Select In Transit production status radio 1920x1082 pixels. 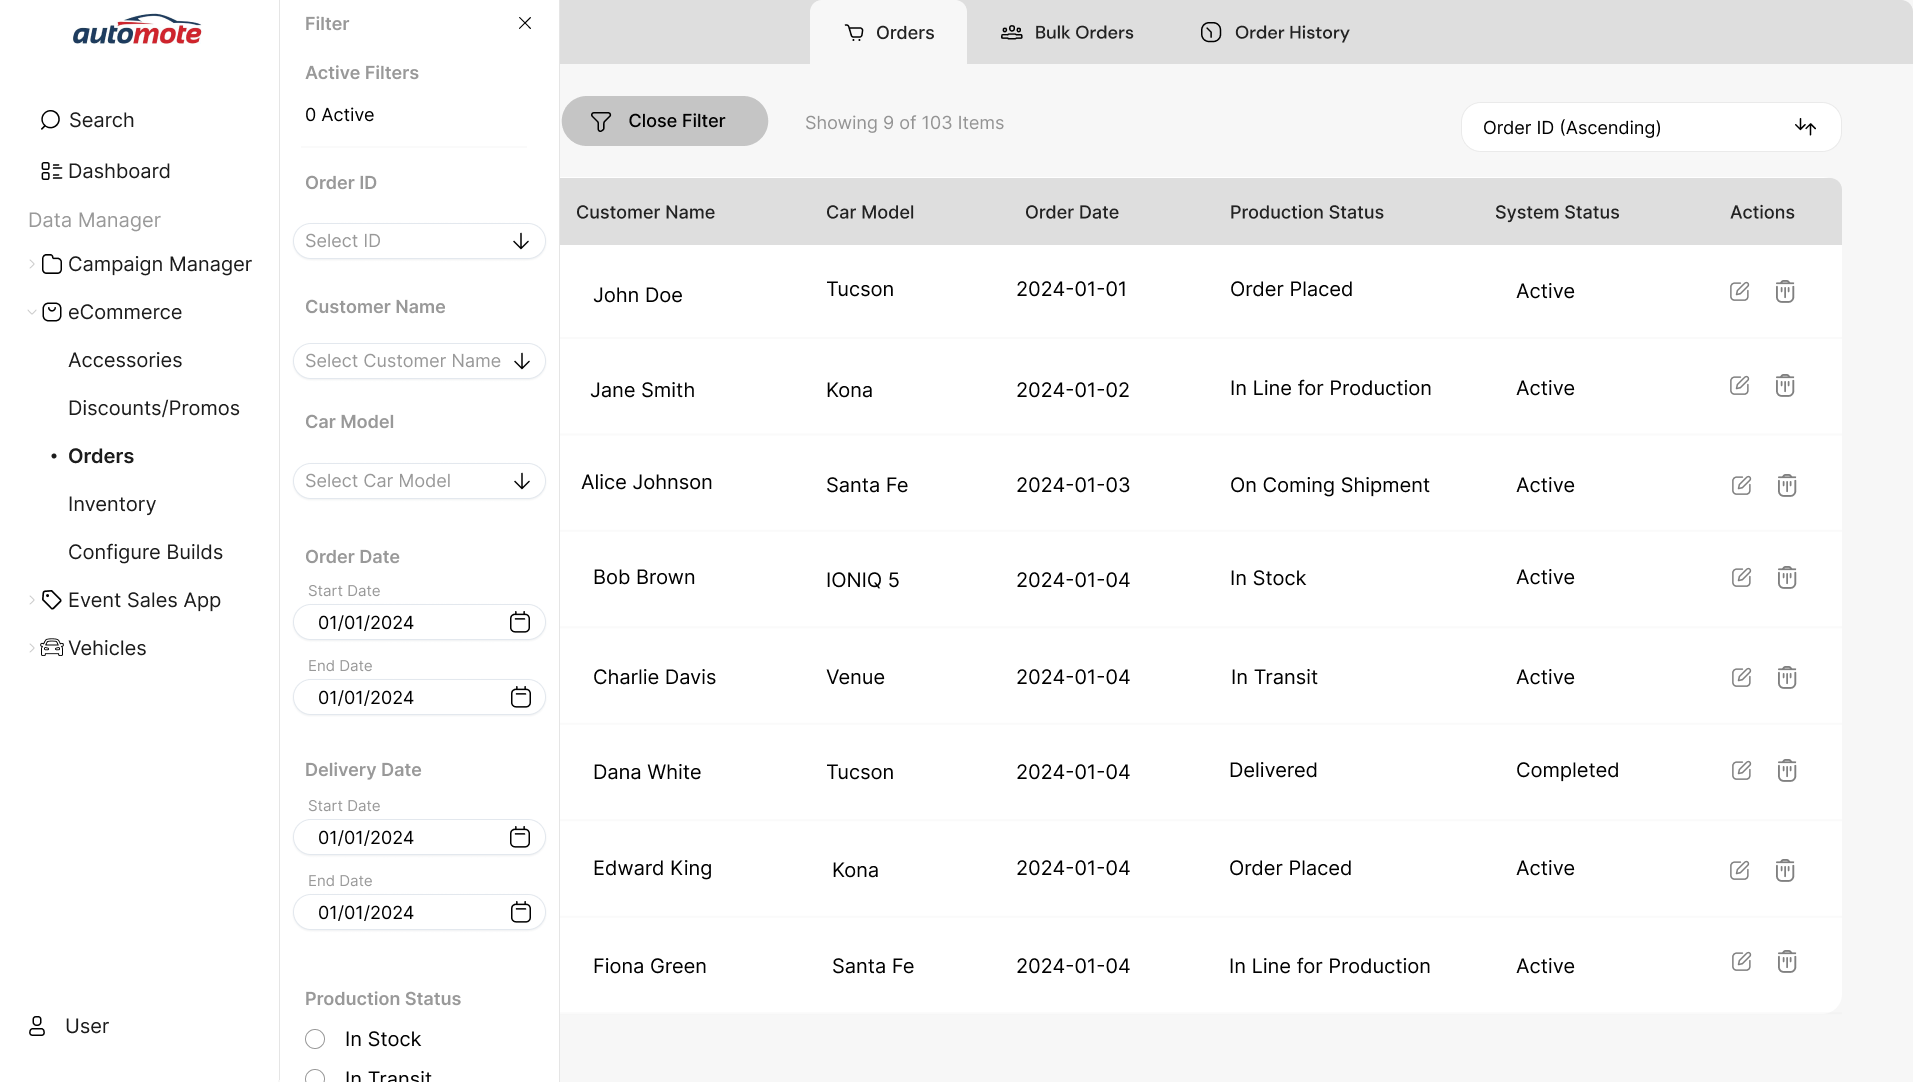pyautogui.click(x=315, y=1076)
